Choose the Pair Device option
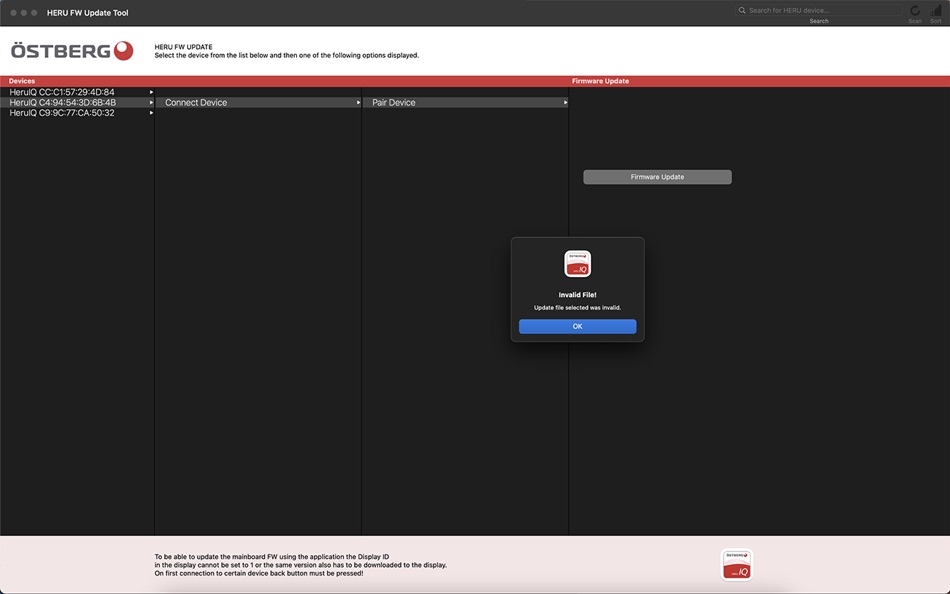Viewport: 950px width, 594px height. 465,102
